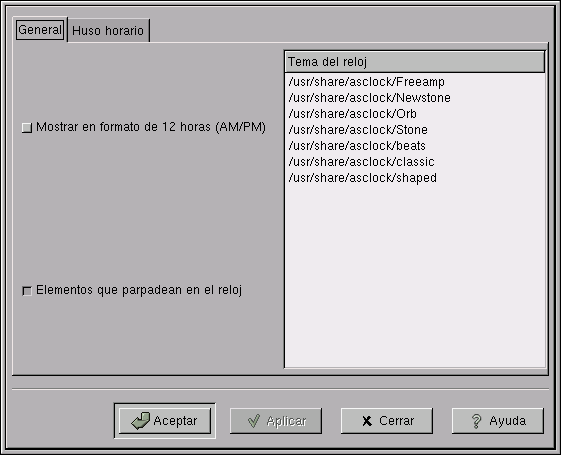This screenshot has width=561, height=455.
Task: Select the beats clock theme
Action: (415, 146)
